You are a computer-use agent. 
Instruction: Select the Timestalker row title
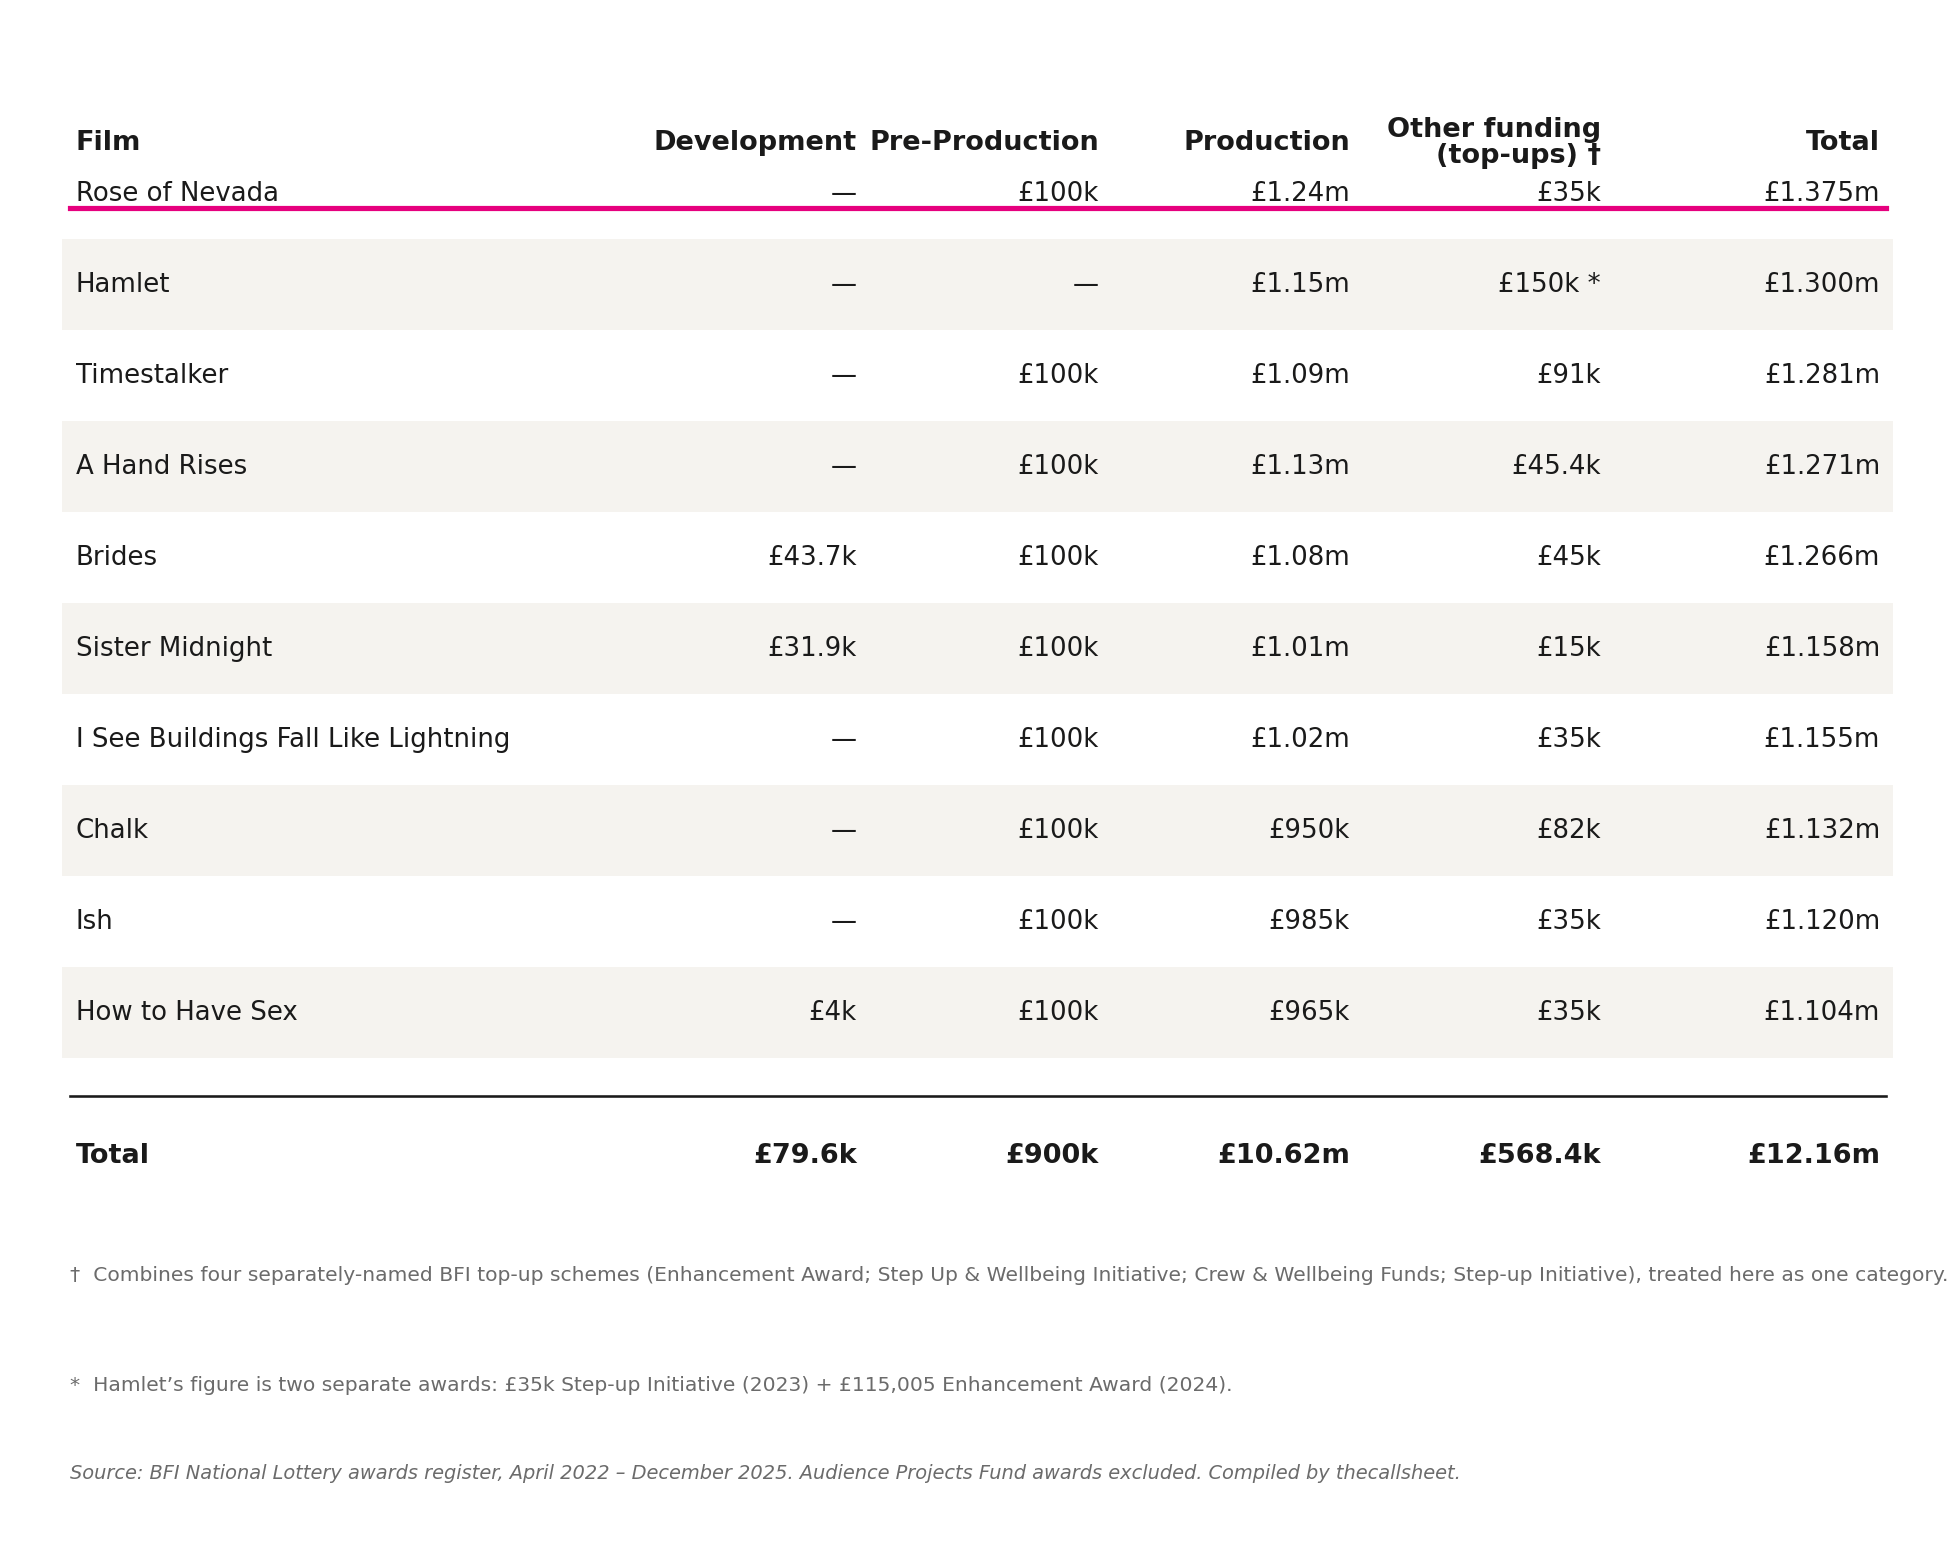pos(152,375)
